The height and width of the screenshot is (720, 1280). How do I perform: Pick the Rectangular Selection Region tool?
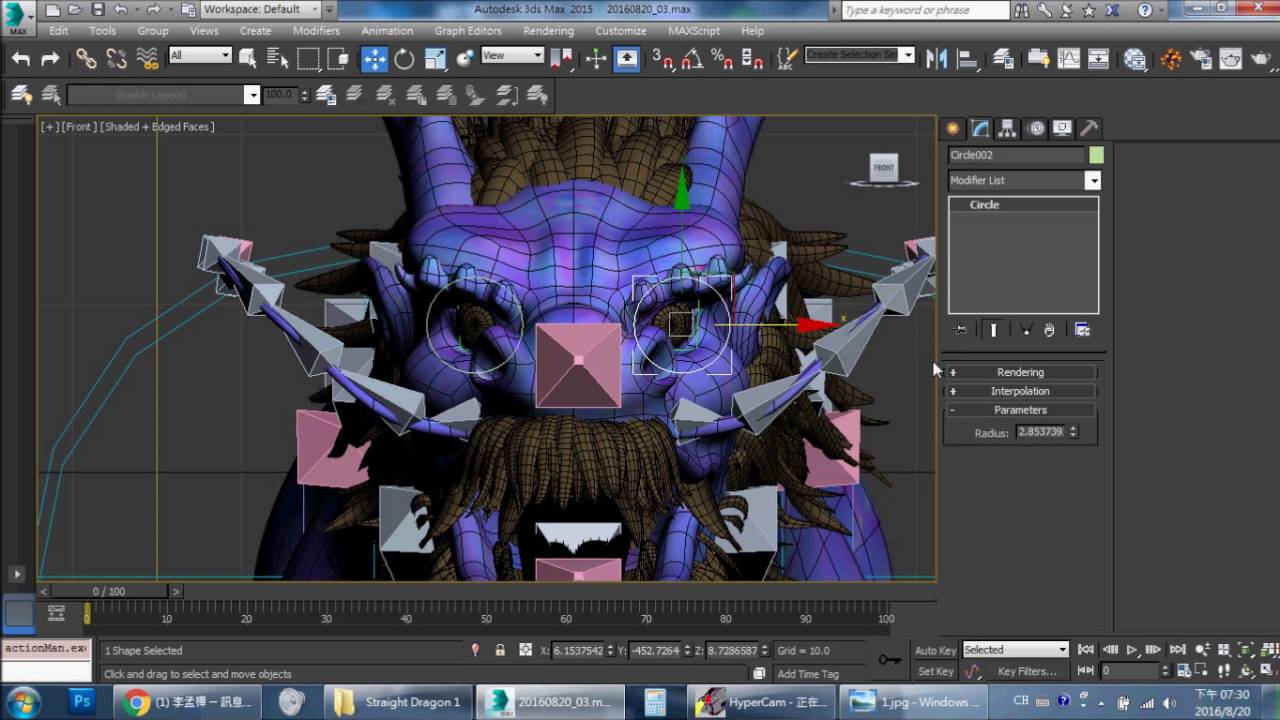pyautogui.click(x=308, y=59)
